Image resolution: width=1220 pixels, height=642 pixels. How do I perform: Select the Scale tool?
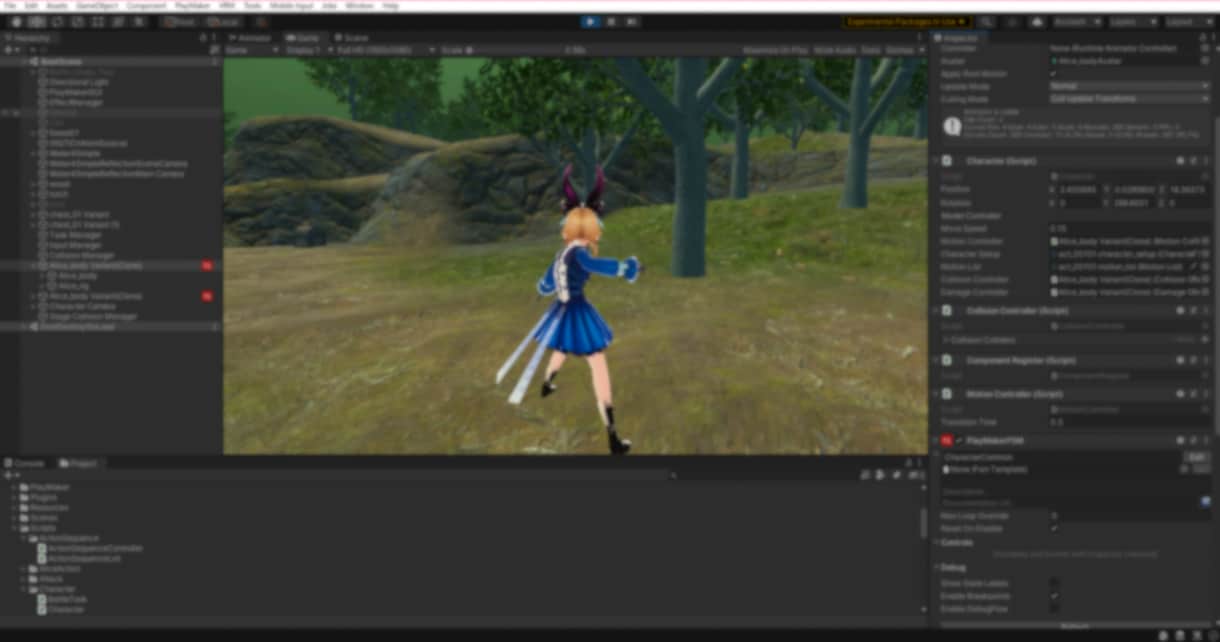76,21
